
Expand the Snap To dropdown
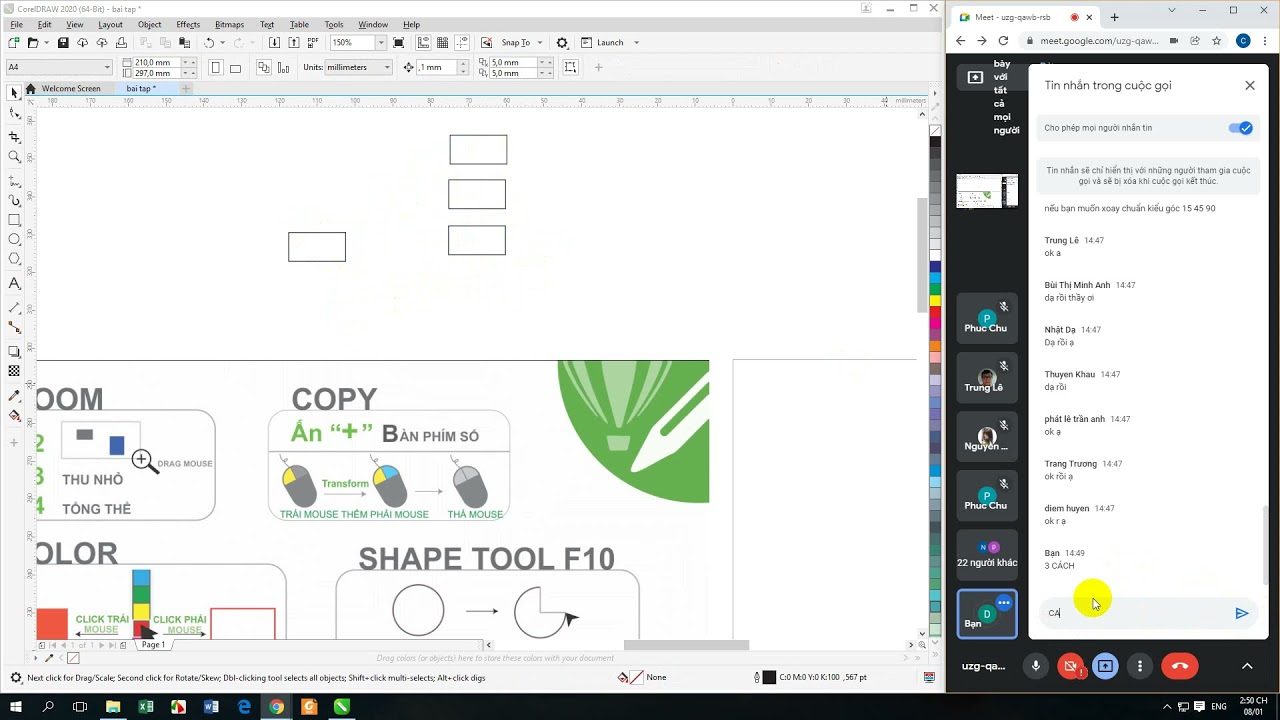pyautogui.click(x=540, y=43)
